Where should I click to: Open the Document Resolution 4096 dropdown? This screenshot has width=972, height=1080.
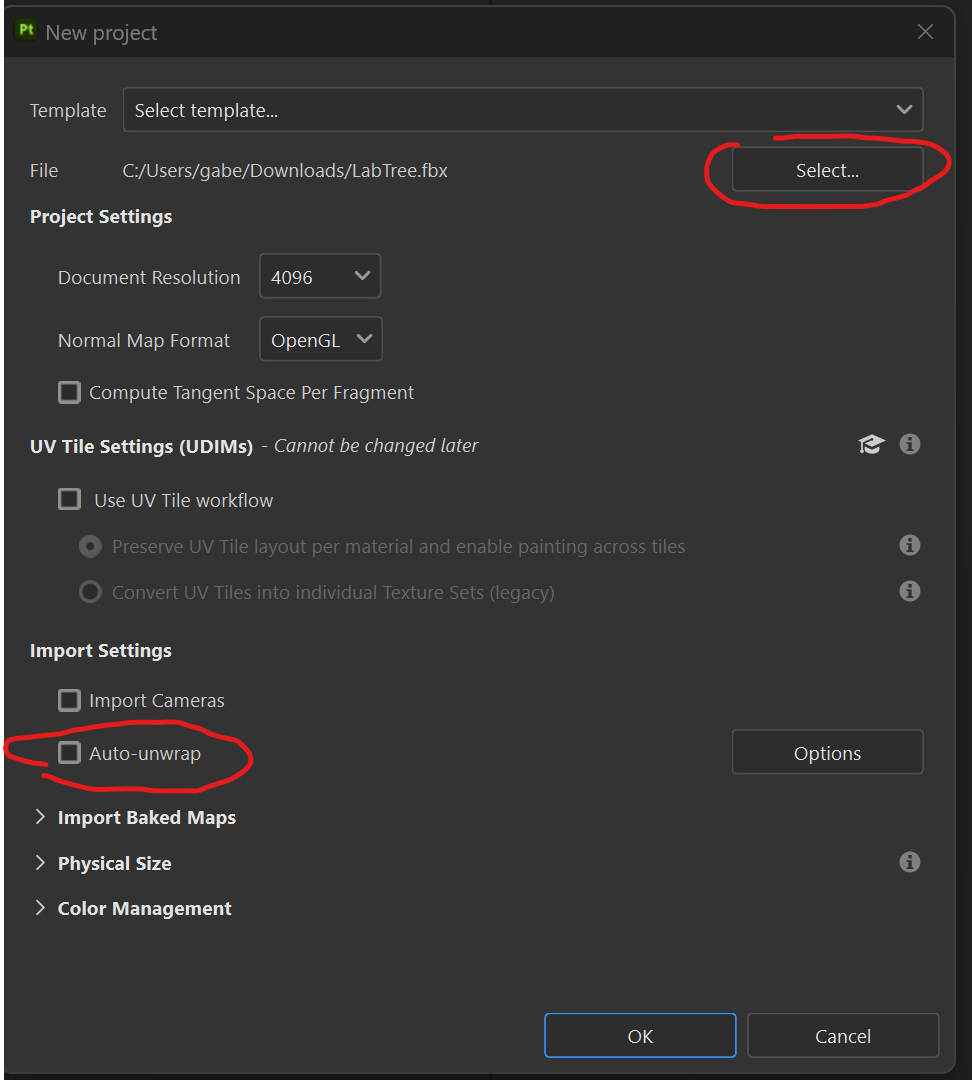point(320,276)
